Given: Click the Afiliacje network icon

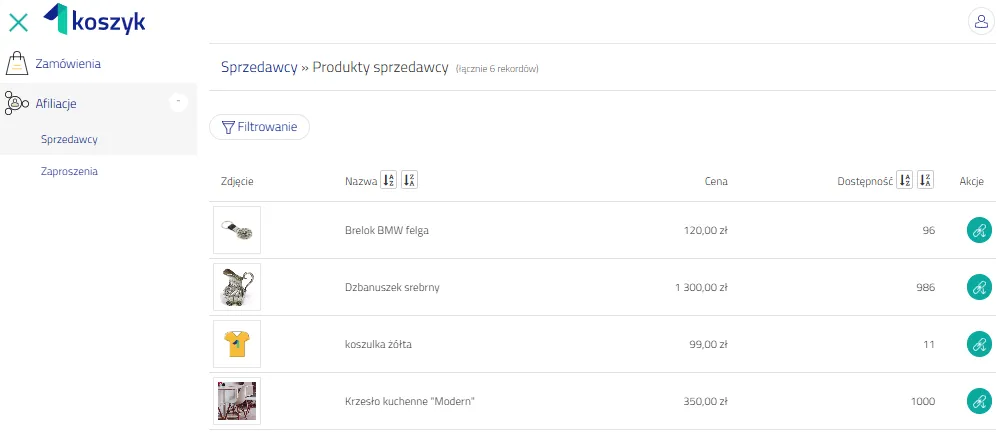Looking at the screenshot, I should [x=16, y=103].
